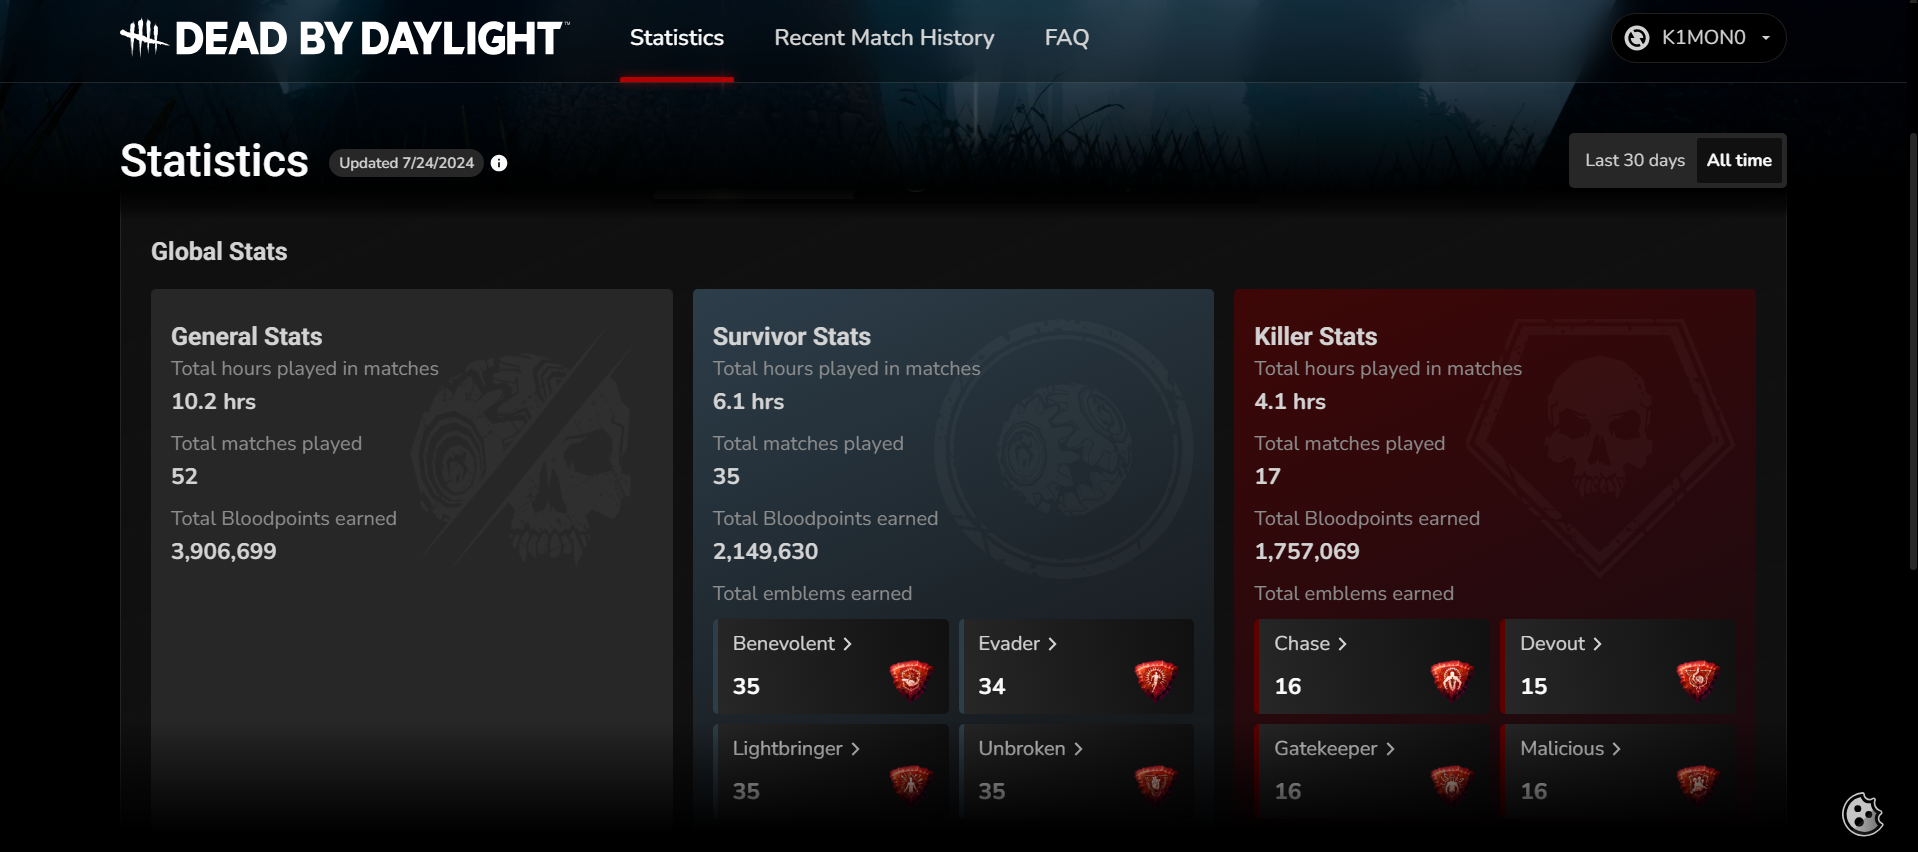Expand the Malicious emblem details chevron
The image size is (1918, 852).
1616,749
